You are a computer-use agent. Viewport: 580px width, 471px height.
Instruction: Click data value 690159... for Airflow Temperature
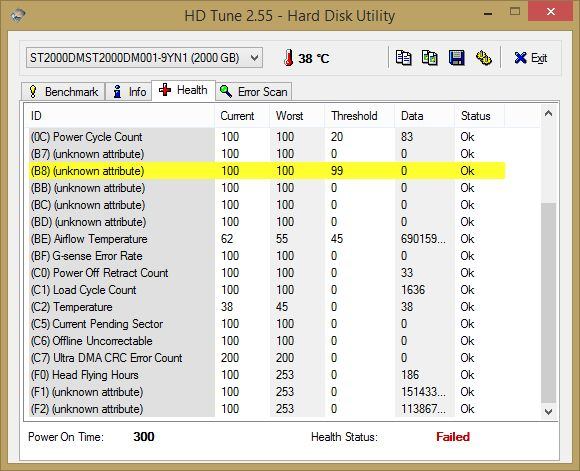[x=424, y=239]
